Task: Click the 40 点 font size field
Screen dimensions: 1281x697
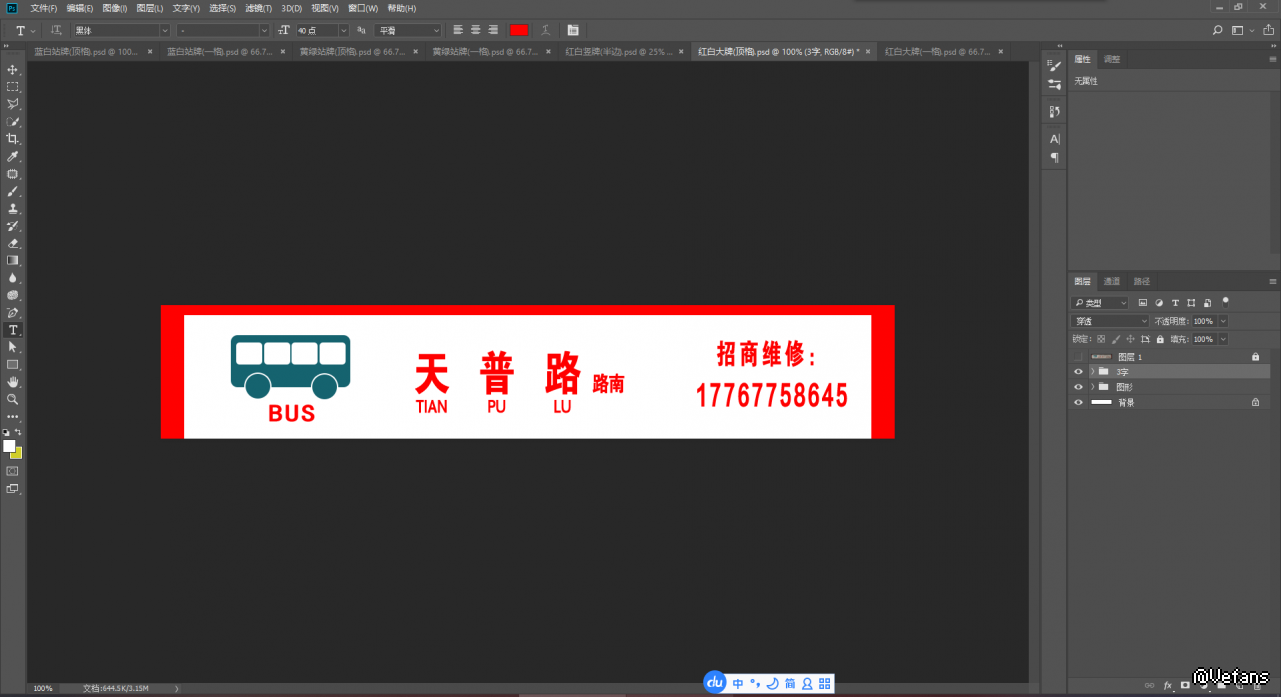Action: pyautogui.click(x=316, y=31)
